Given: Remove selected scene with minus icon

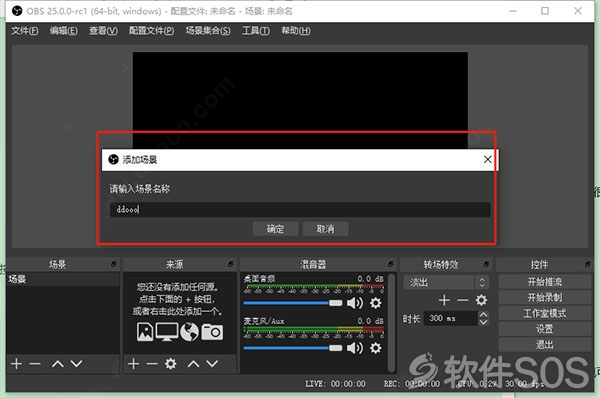Looking at the screenshot, I should point(35,364).
